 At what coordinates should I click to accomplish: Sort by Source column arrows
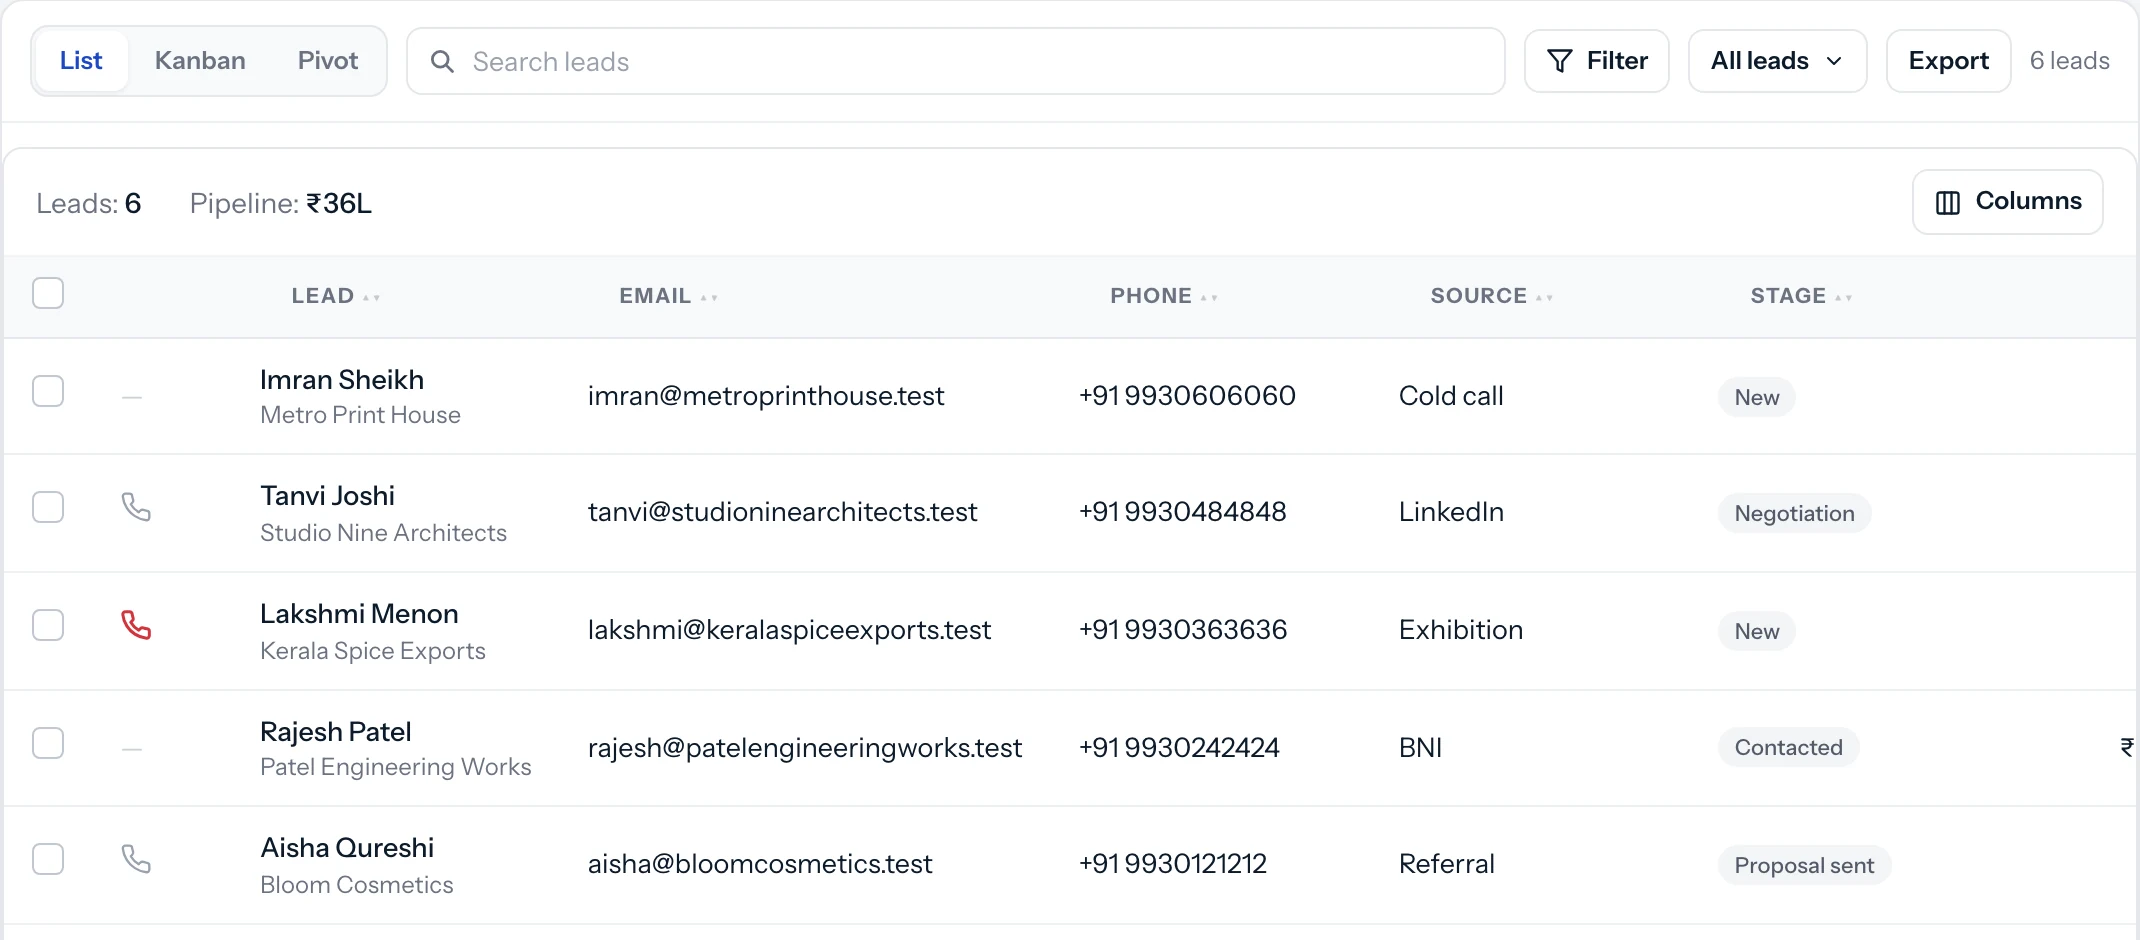click(1544, 297)
